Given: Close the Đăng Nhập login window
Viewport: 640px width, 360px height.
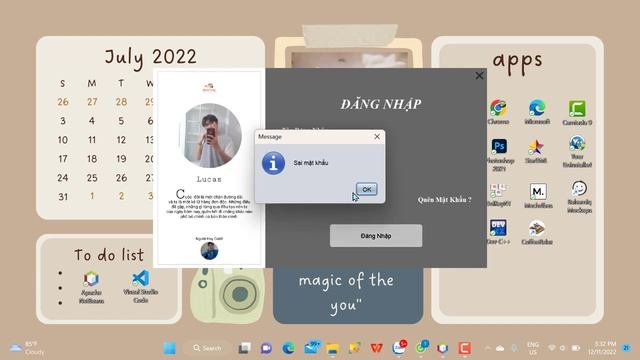Looking at the screenshot, I should tap(479, 76).
